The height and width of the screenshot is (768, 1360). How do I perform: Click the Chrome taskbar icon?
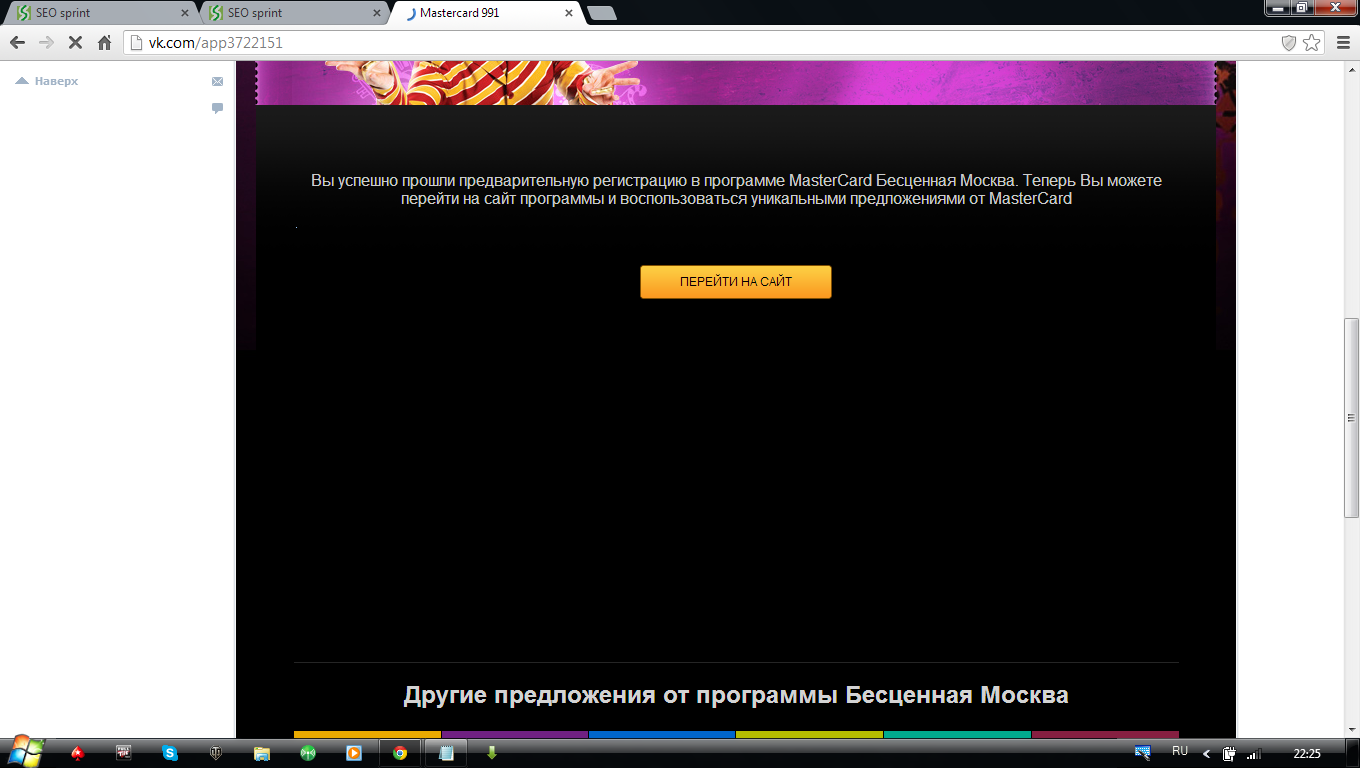coord(400,753)
